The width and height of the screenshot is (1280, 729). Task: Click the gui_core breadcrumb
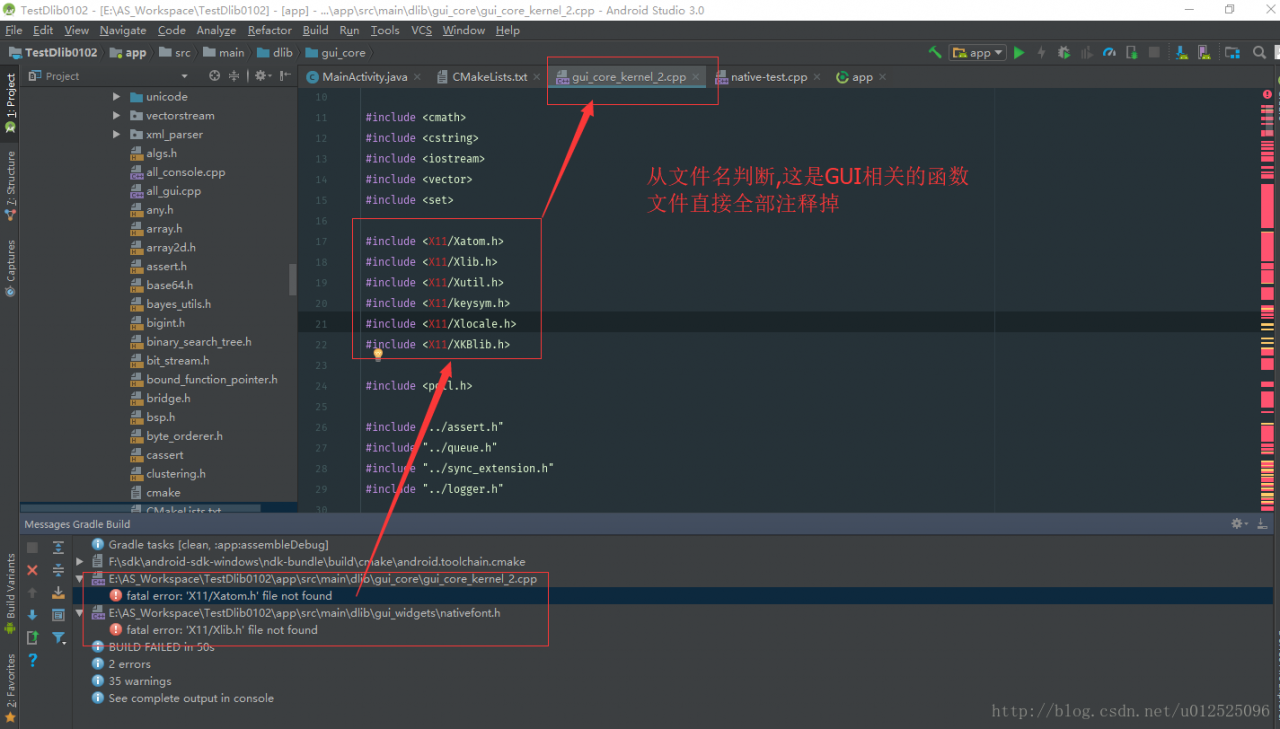pyautogui.click(x=336, y=53)
